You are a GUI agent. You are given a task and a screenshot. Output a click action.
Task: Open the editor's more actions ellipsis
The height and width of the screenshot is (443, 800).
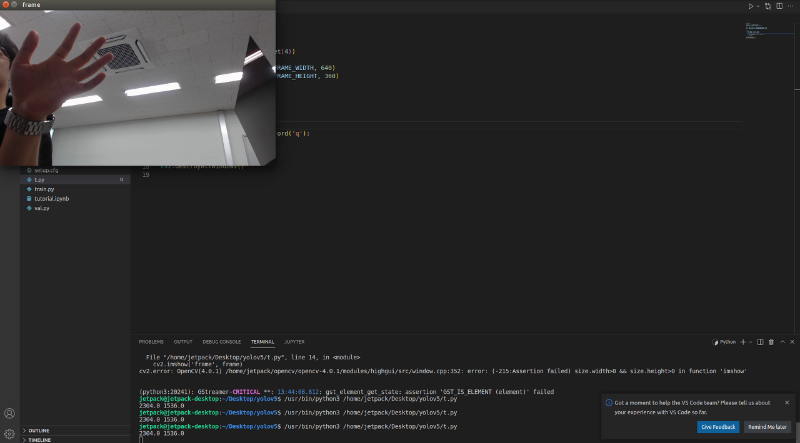[790, 6]
